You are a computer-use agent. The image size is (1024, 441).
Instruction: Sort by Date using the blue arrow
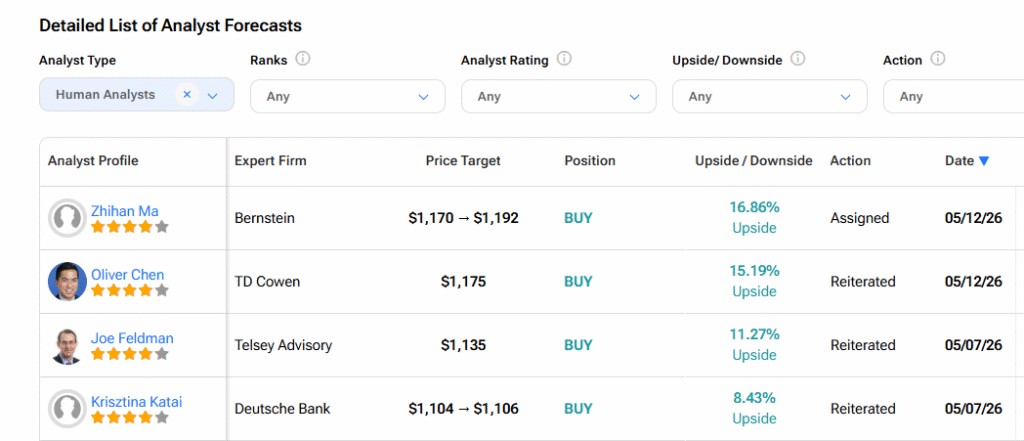984,161
